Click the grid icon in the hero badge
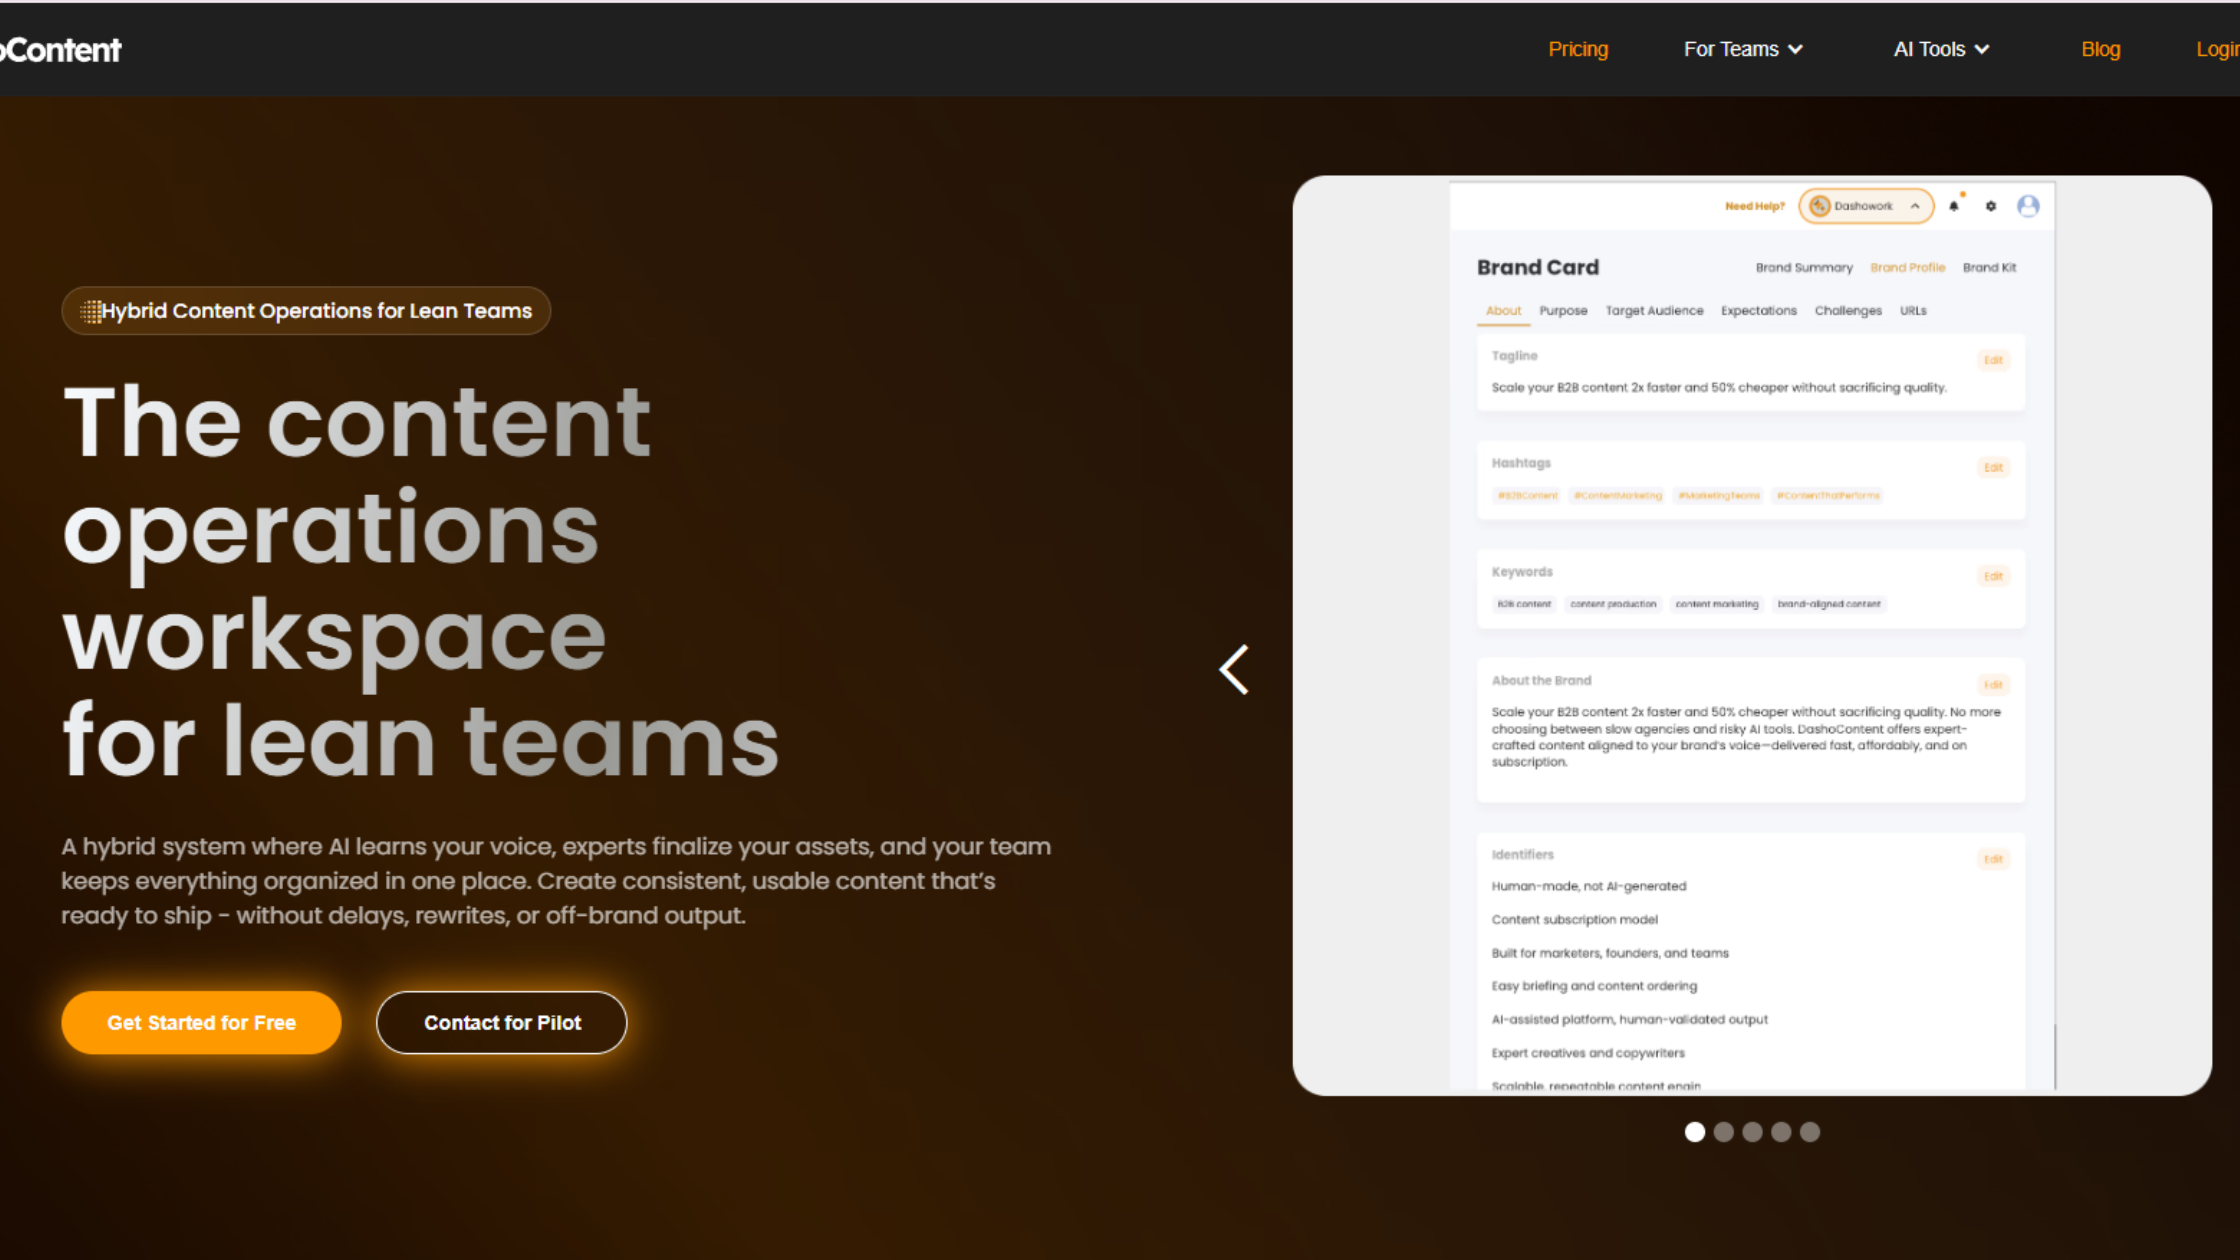This screenshot has width=2240, height=1260. tap(93, 310)
